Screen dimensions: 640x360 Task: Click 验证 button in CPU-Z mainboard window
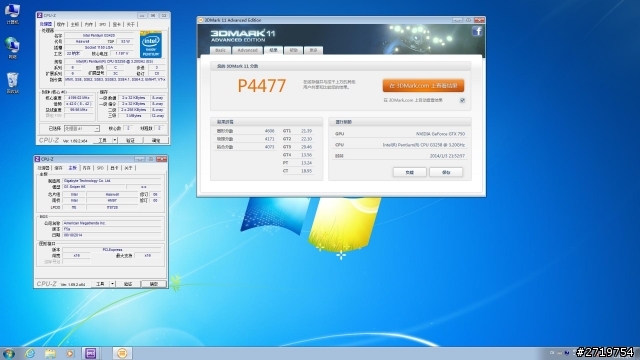pyautogui.click(x=128, y=284)
